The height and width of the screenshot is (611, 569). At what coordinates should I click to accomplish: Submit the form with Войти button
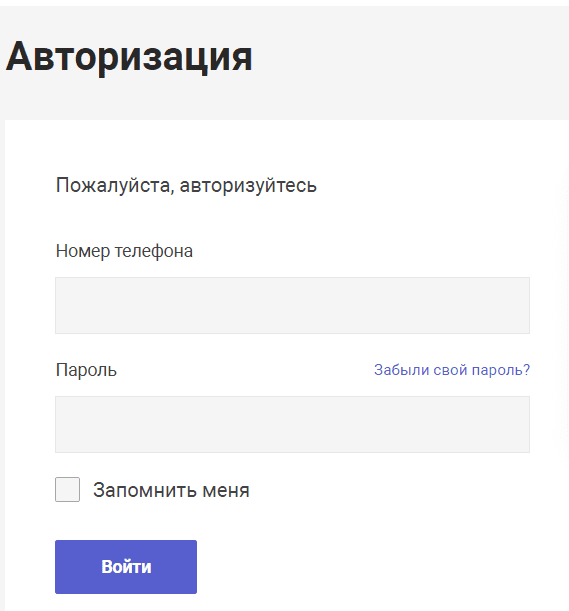pyautogui.click(x=126, y=567)
